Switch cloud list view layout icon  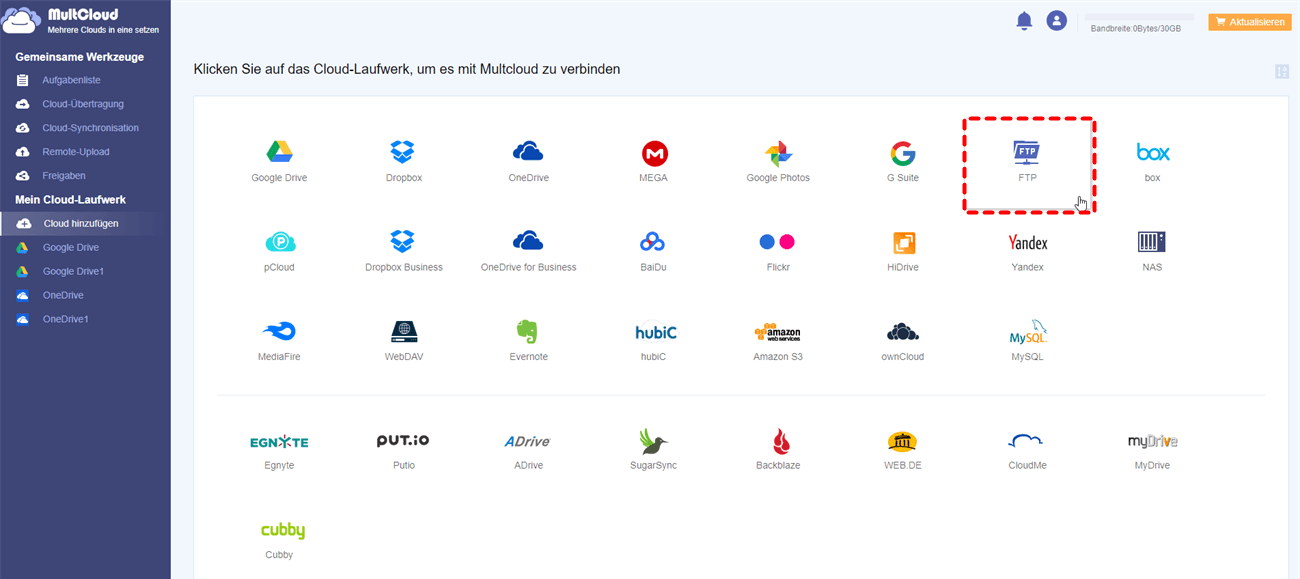click(1282, 72)
